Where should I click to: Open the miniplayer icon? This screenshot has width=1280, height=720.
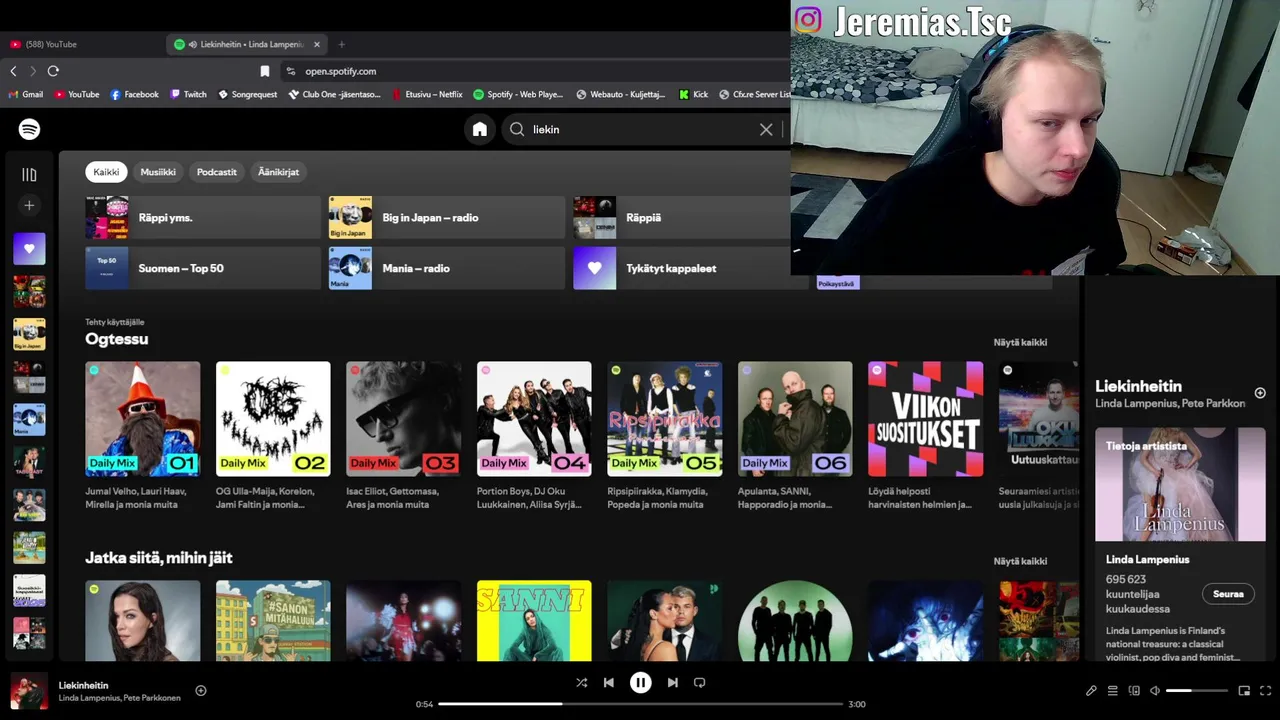tap(1244, 691)
